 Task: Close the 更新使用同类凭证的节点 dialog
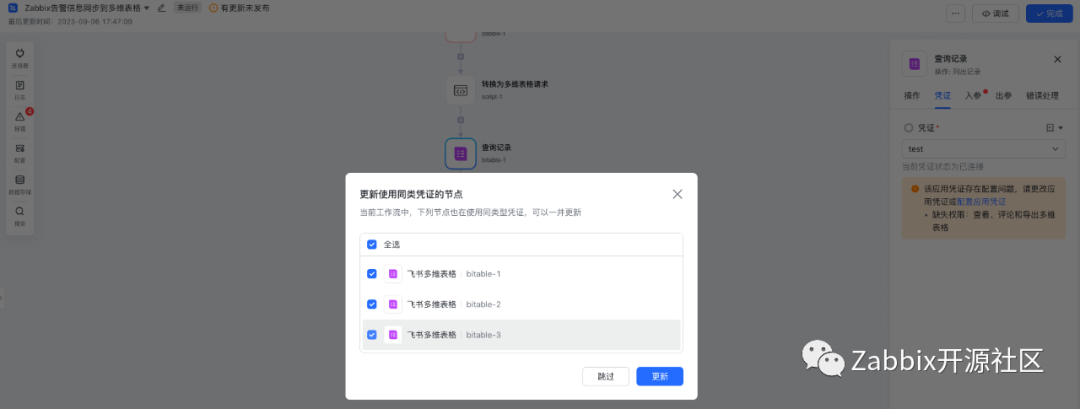tap(677, 194)
